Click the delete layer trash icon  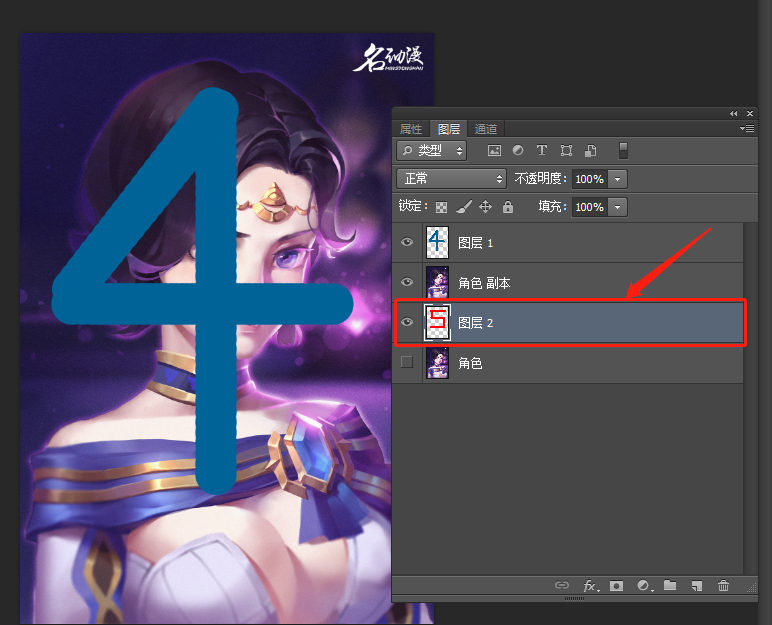coord(724,586)
